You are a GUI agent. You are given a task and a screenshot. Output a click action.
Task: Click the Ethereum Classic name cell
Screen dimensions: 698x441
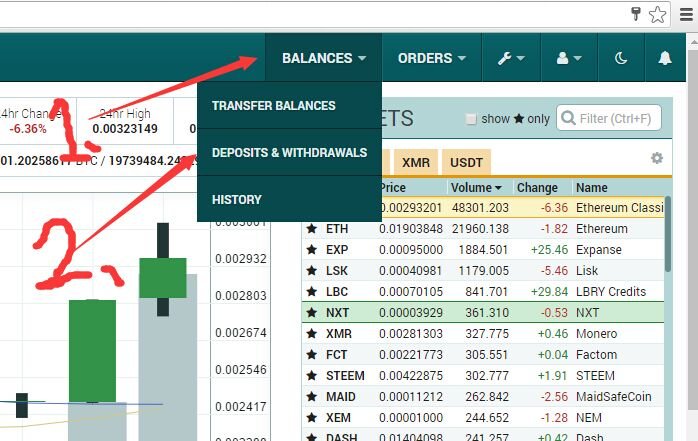pyautogui.click(x=619, y=208)
